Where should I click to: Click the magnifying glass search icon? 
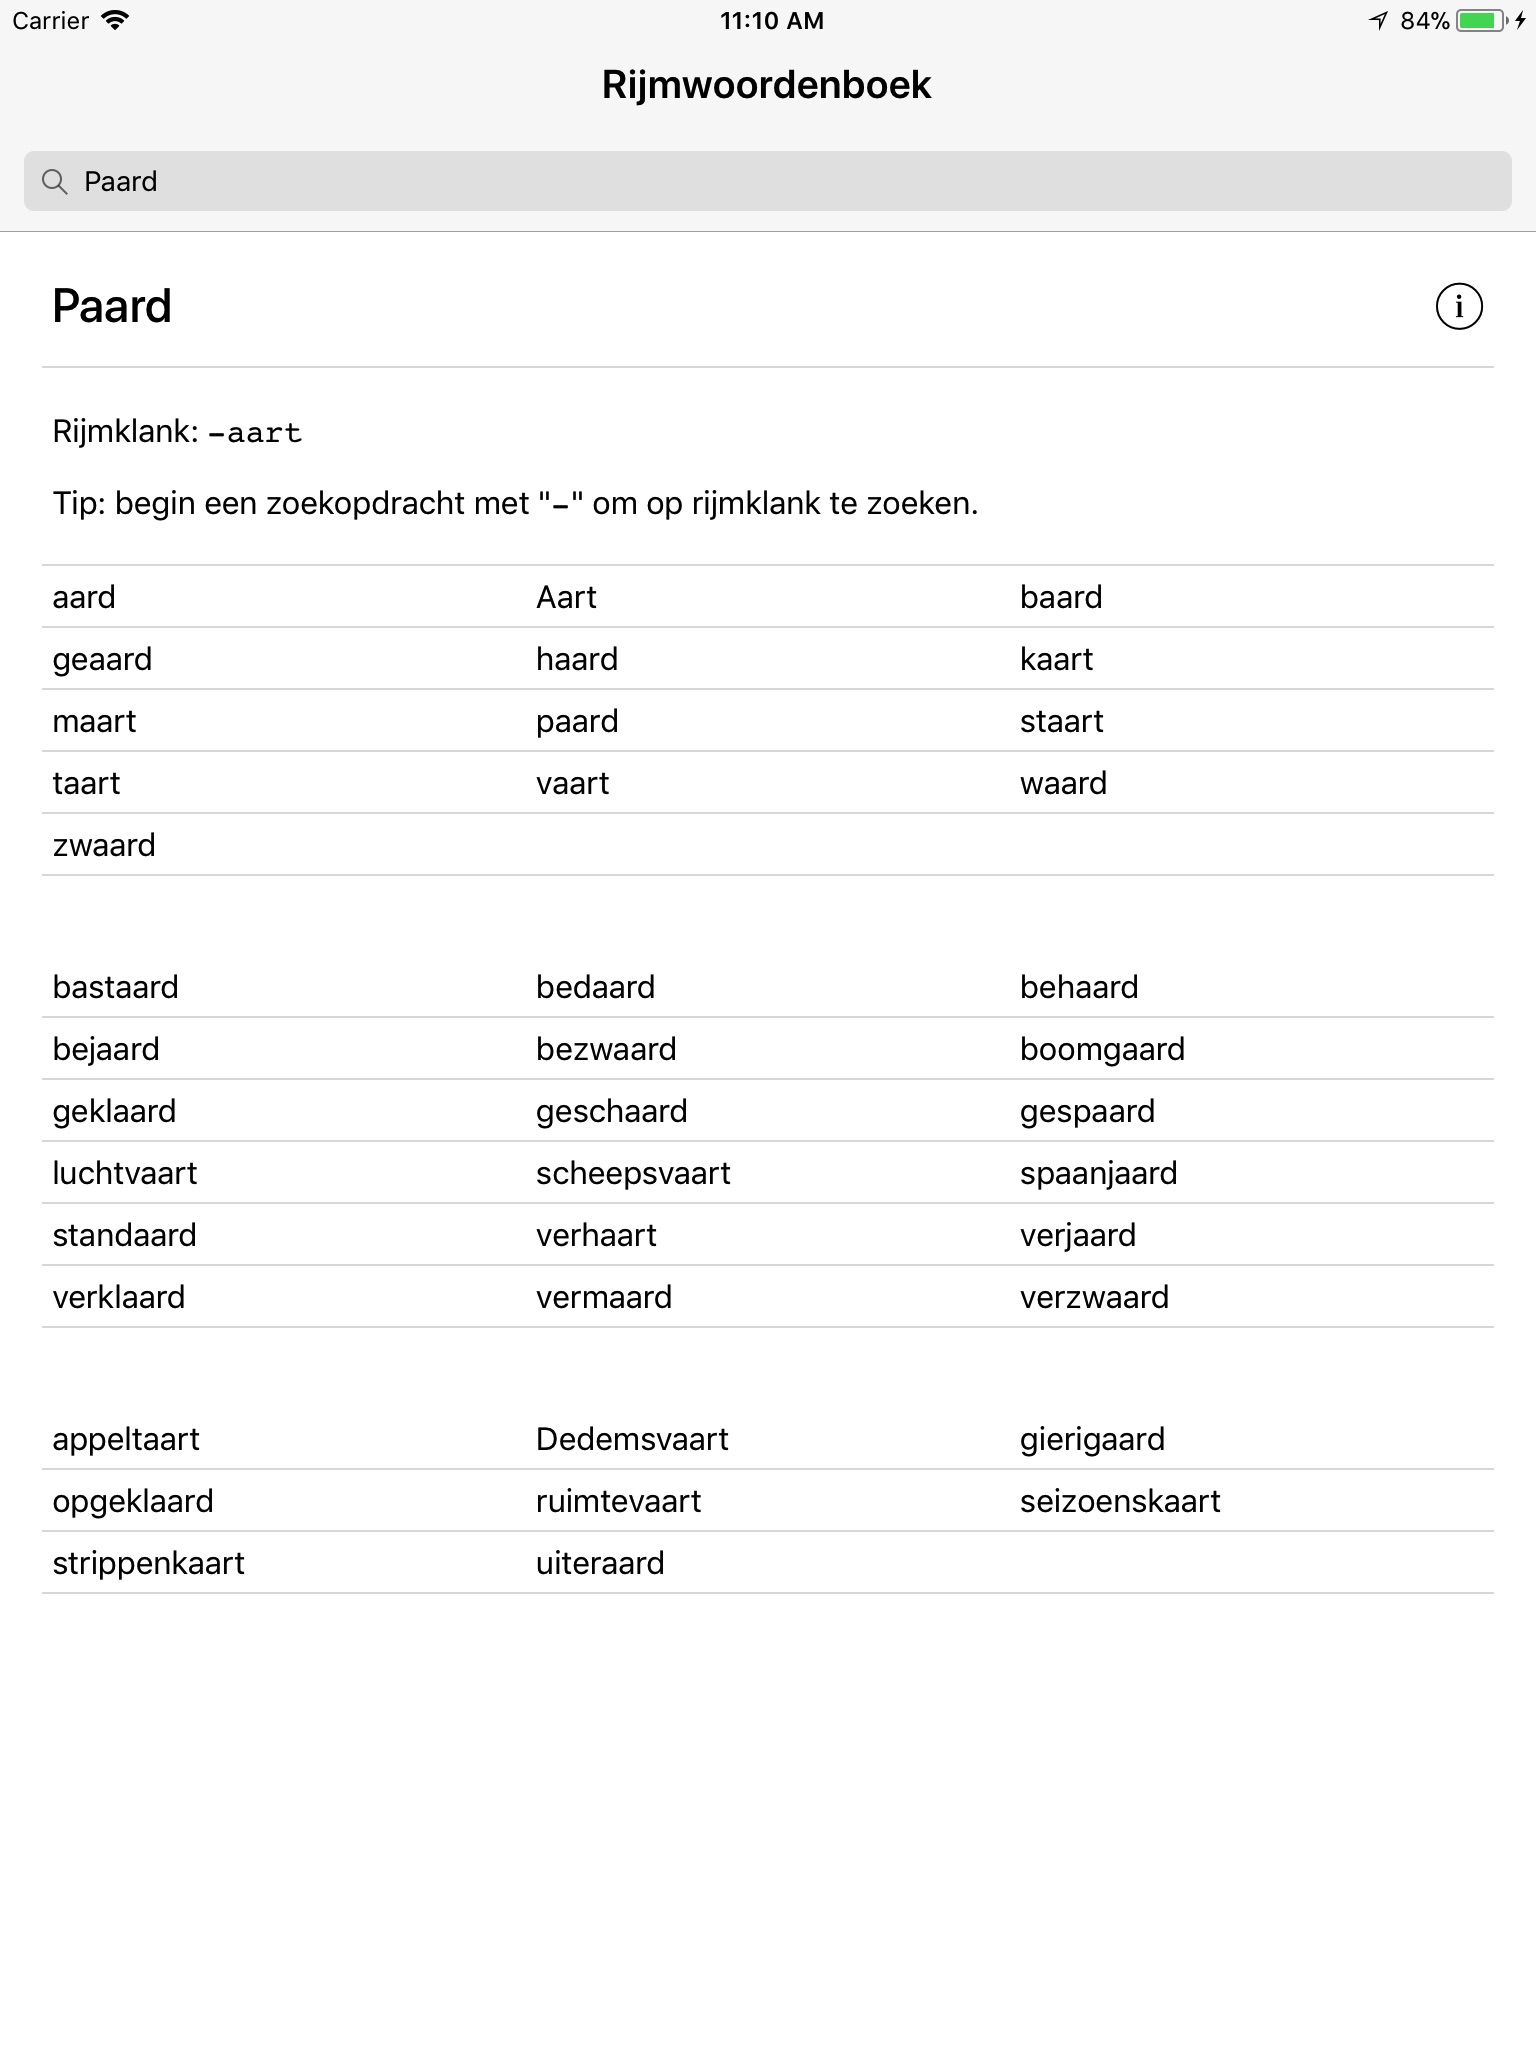(55, 182)
